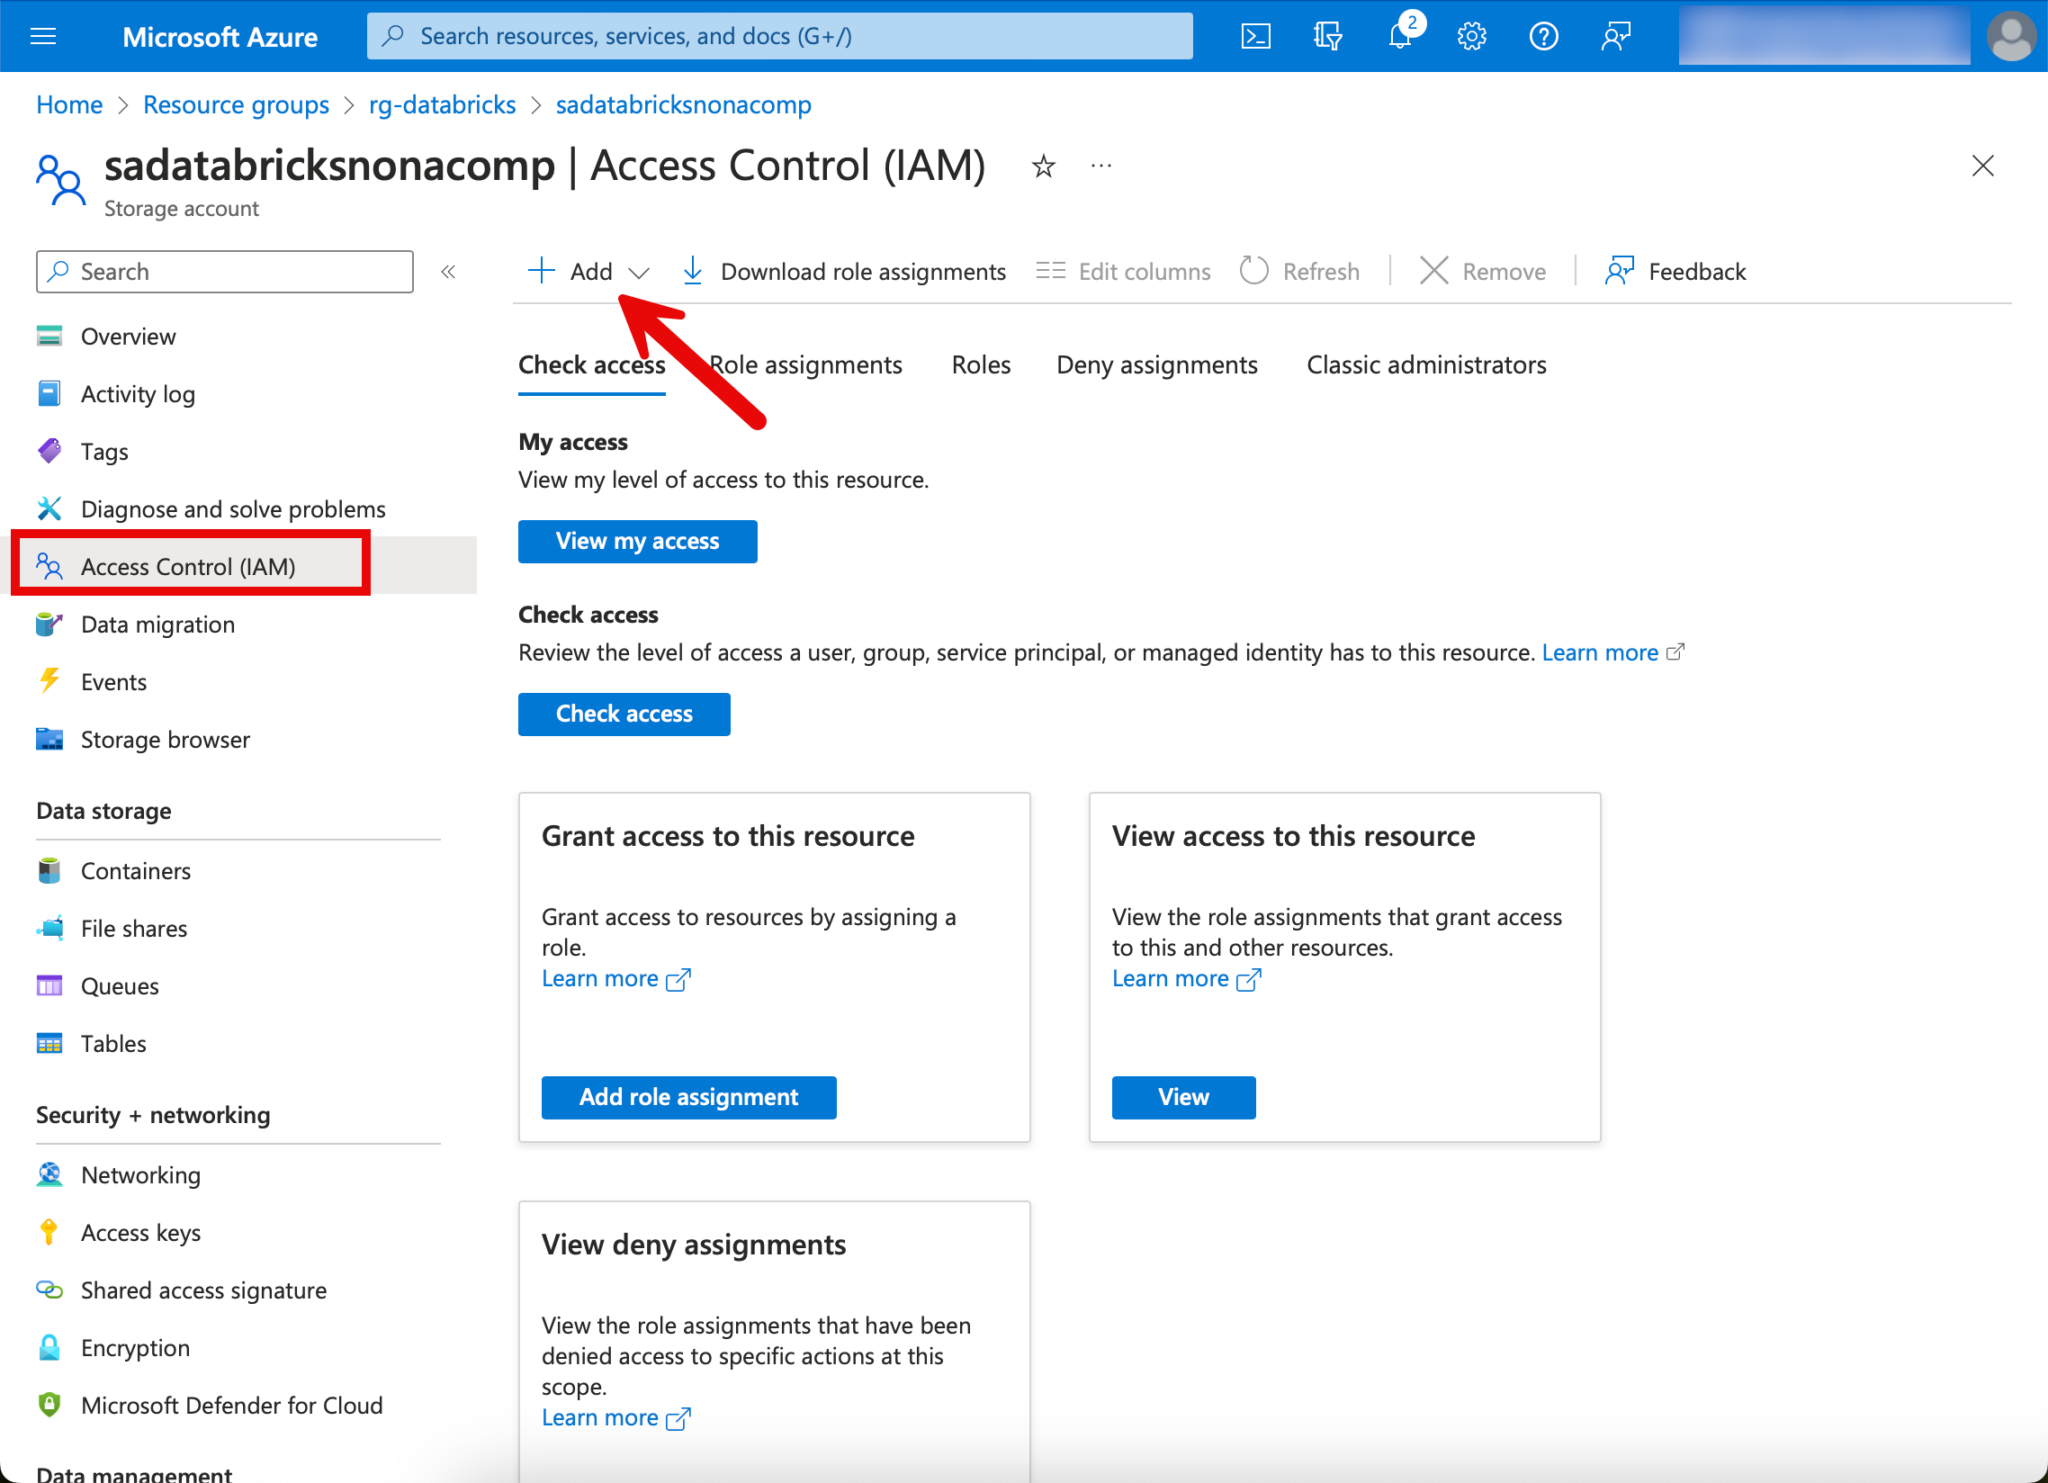Switch to the Role assignments tab
Viewport: 2048px width, 1483px height.
[806, 365]
